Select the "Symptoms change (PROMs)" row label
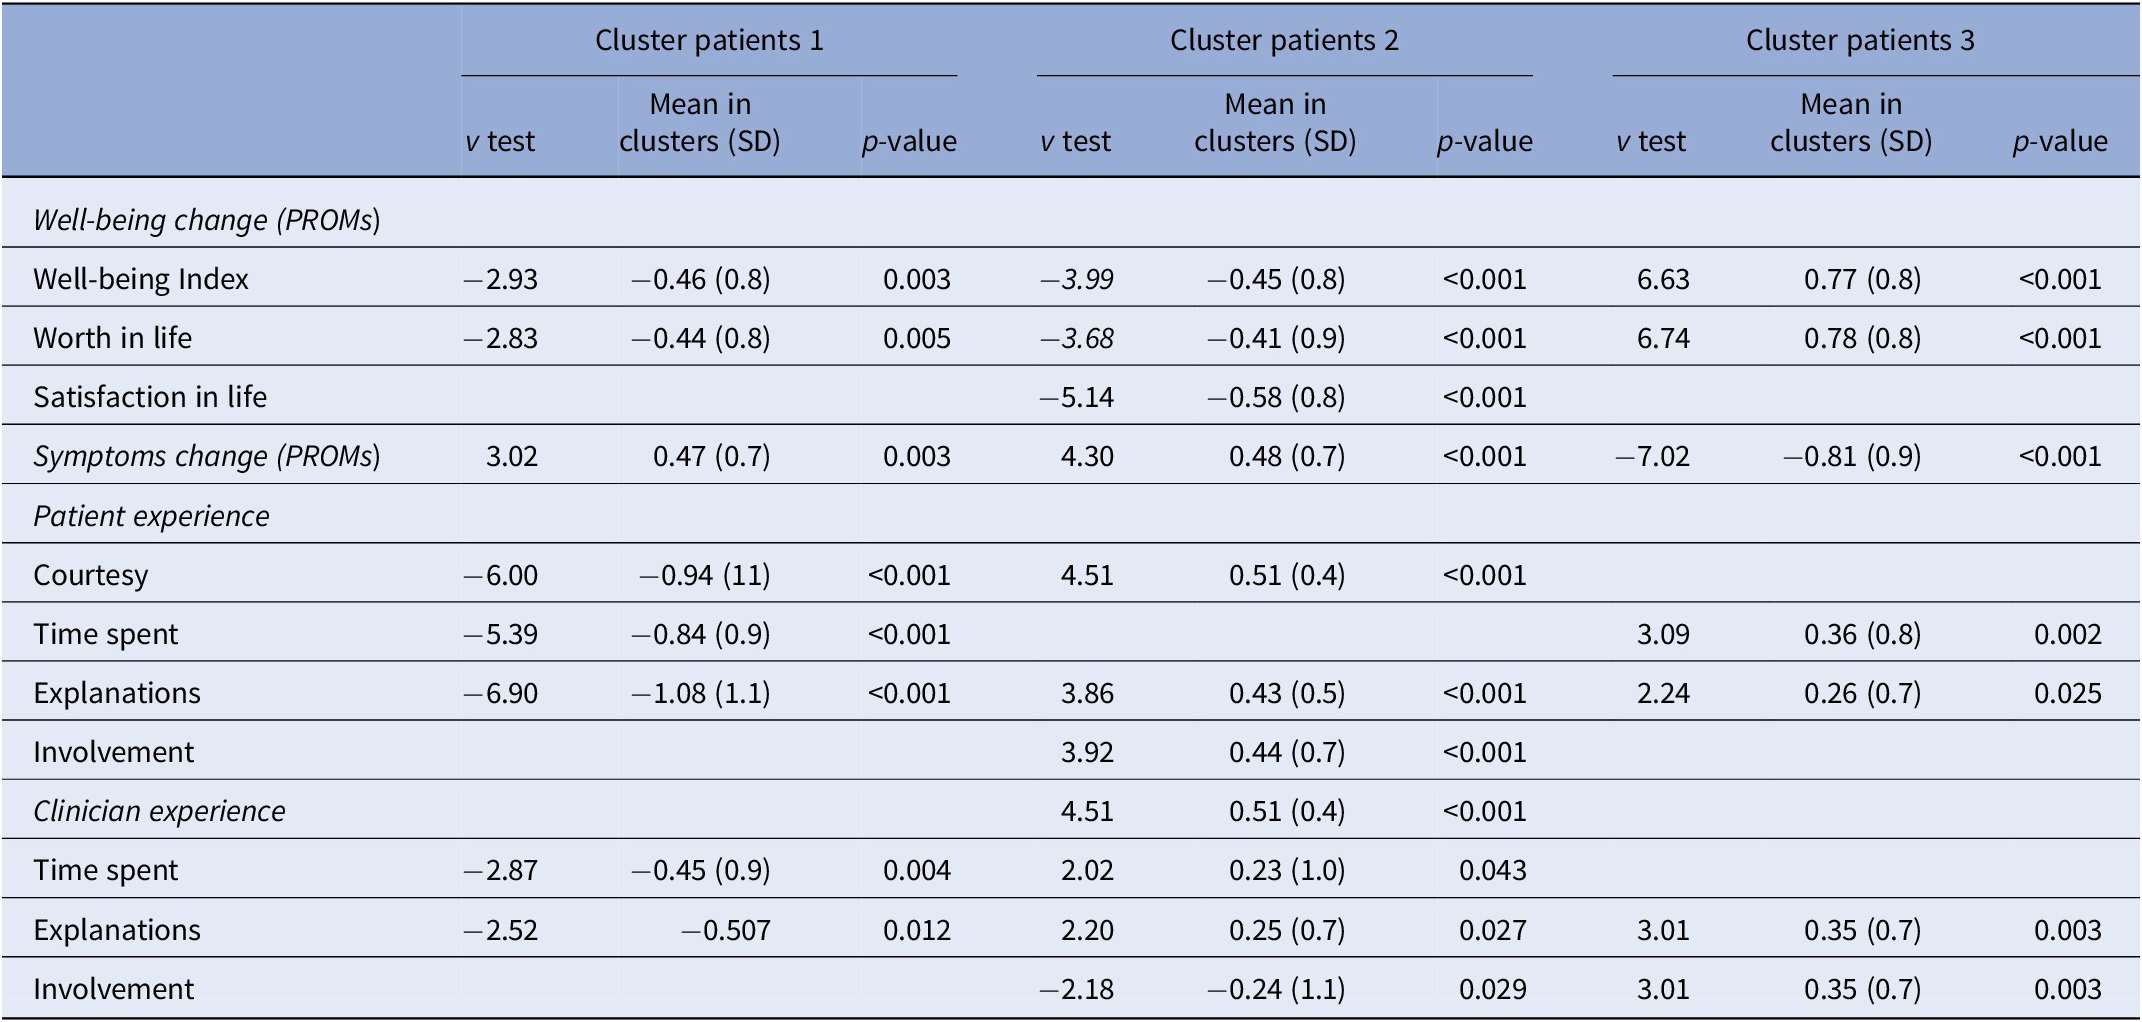The height and width of the screenshot is (1022, 2142). 207,456
